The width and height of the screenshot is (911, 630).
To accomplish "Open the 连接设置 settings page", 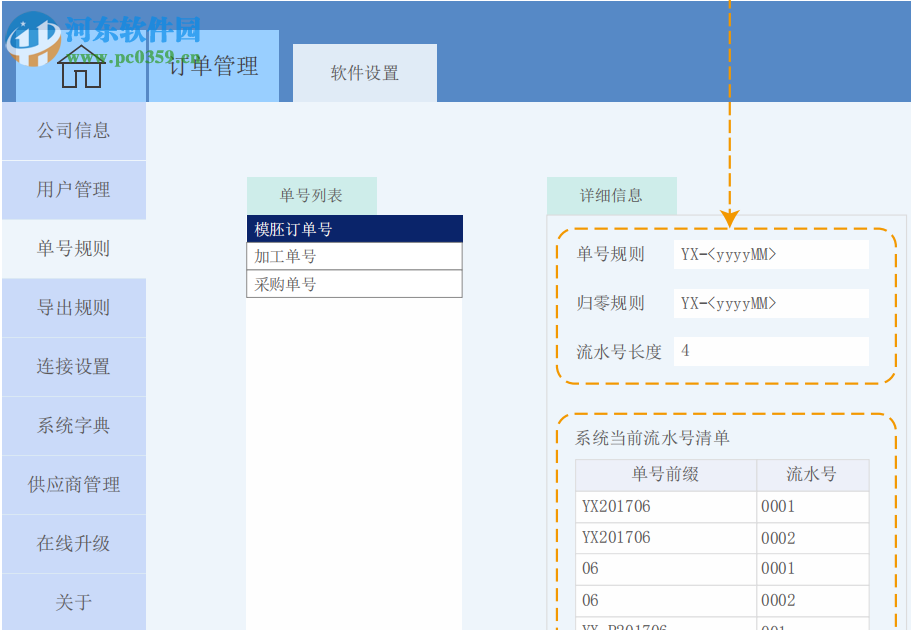I will click(72, 367).
